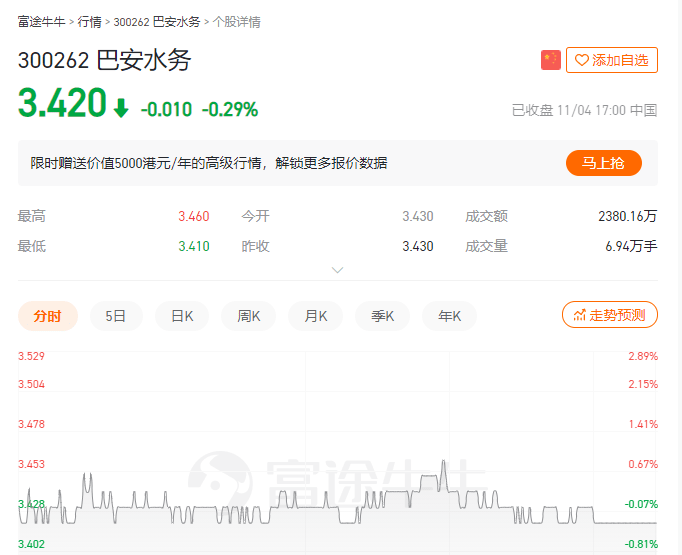Click the 1.41% axis label on chart
682x555 pixels.
[x=643, y=424]
